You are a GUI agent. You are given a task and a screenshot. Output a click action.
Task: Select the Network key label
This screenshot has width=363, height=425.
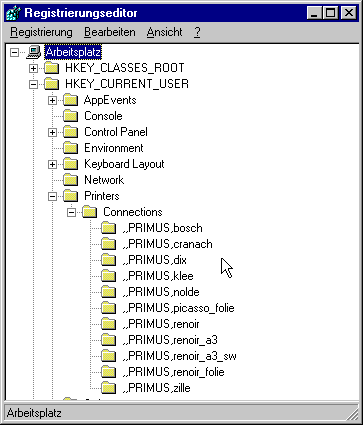point(104,180)
